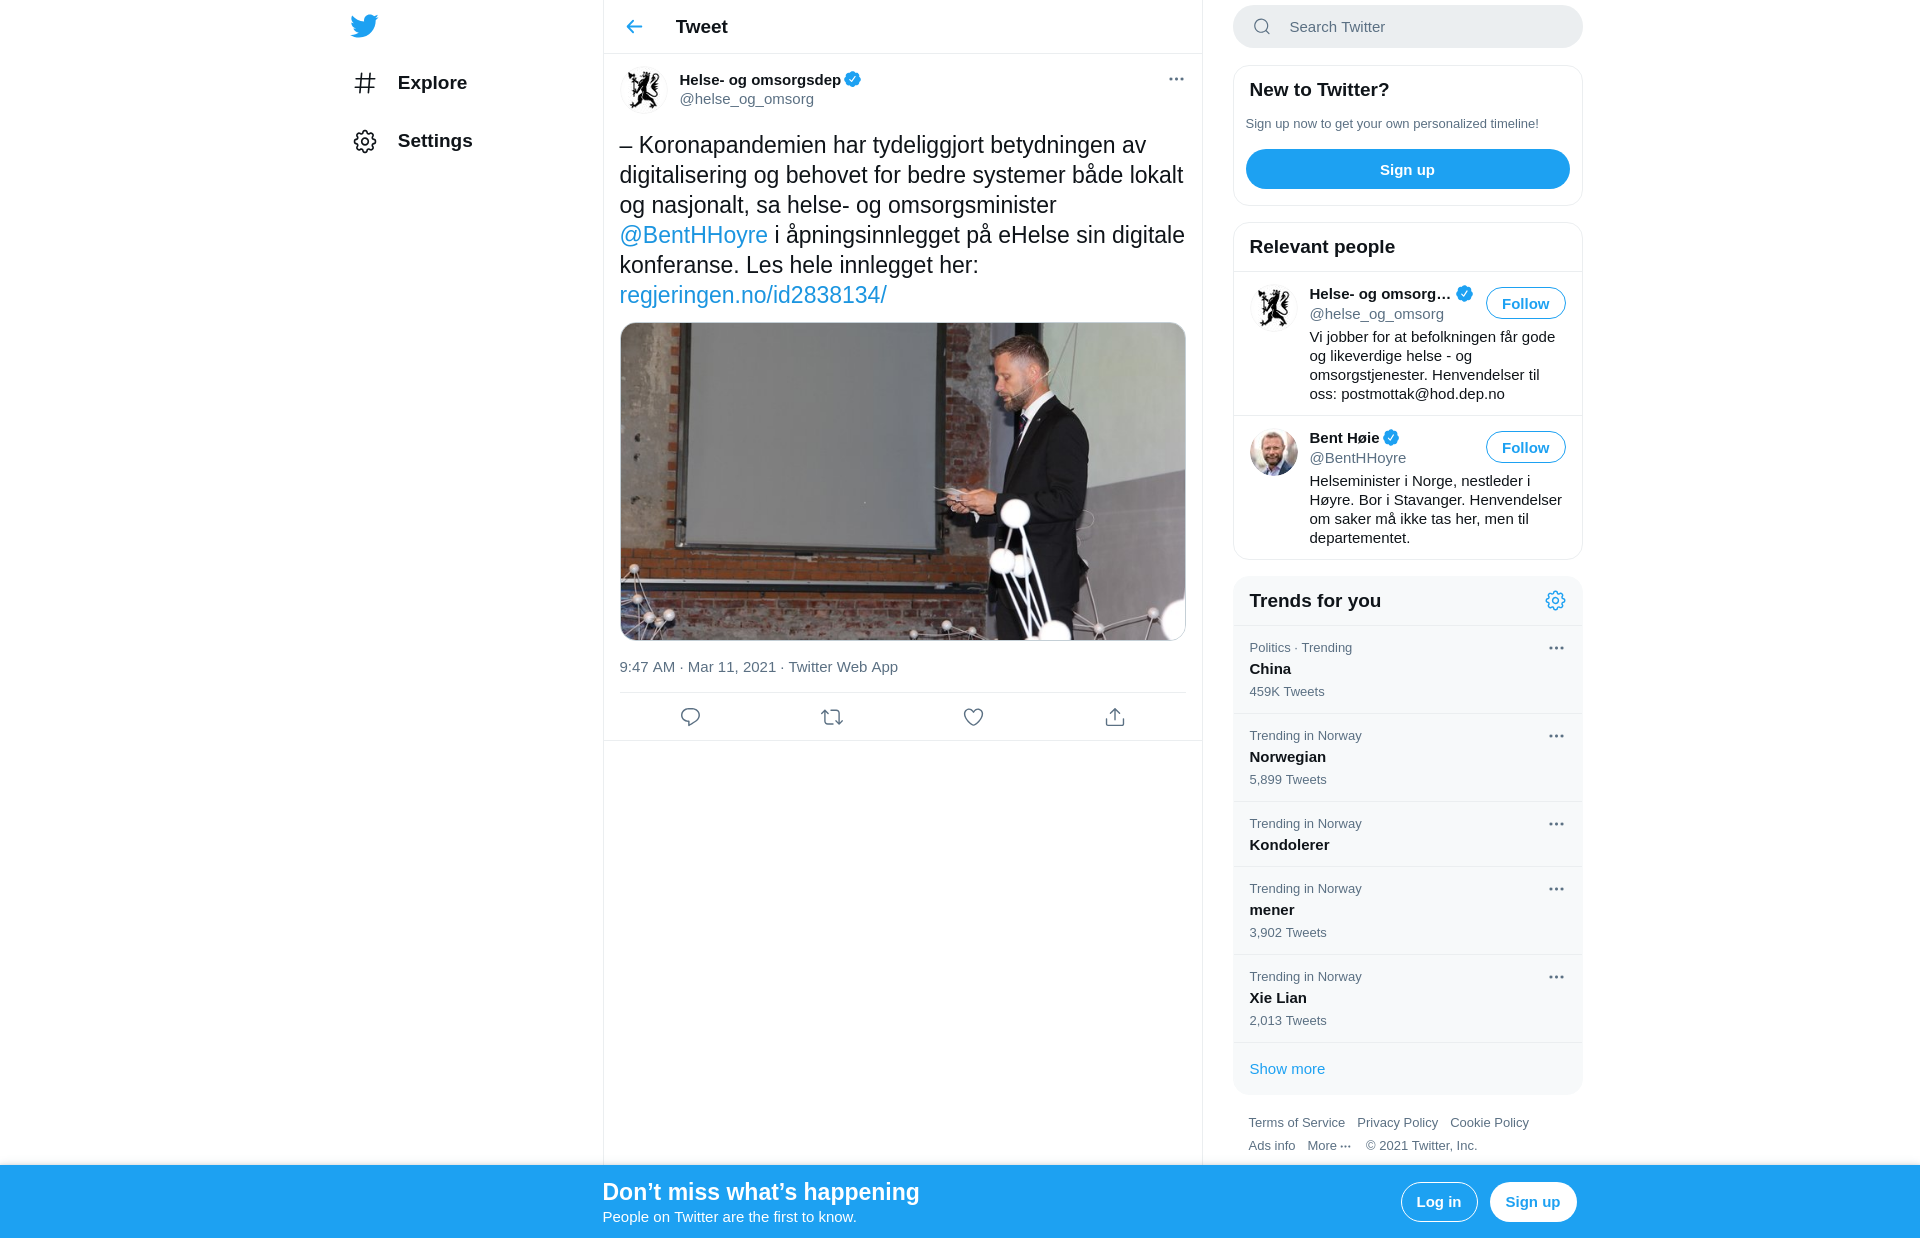The height and width of the screenshot is (1238, 1920).
Task: Open more options for China trend
Action: 1556,648
